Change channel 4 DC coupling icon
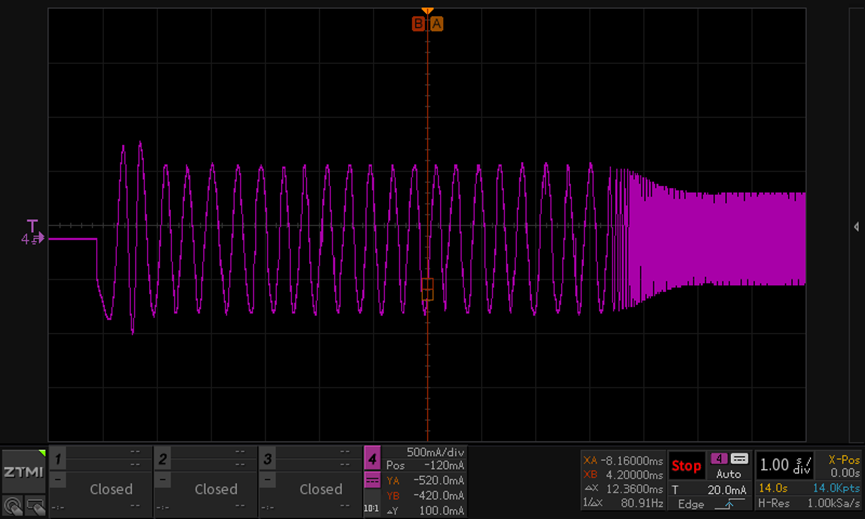This screenshot has width=865, height=519. tap(372, 480)
